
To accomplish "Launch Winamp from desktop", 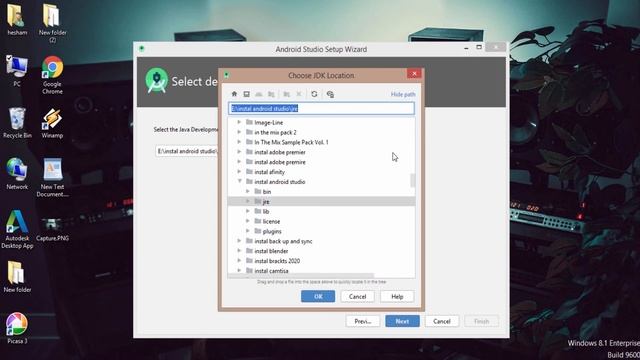I will coord(52,123).
